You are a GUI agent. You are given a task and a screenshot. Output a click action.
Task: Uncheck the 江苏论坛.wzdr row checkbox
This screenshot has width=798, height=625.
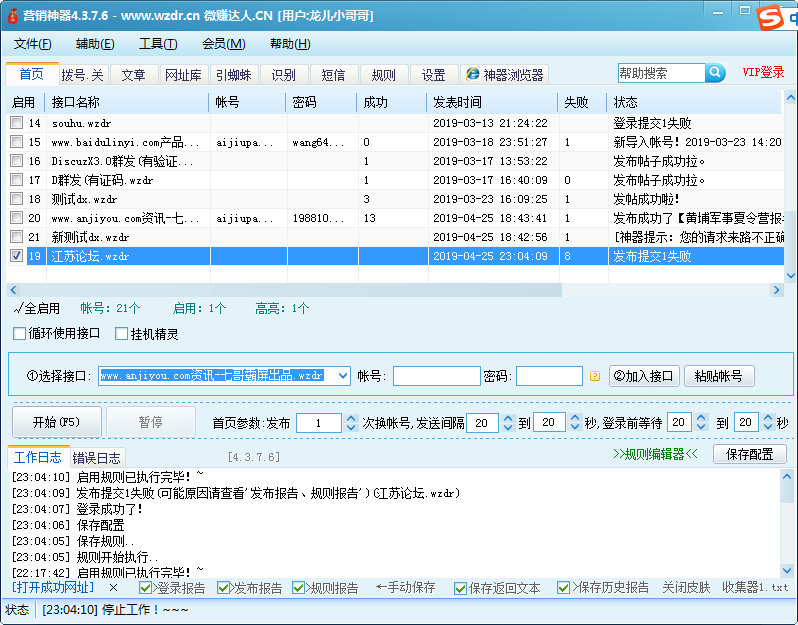16,256
